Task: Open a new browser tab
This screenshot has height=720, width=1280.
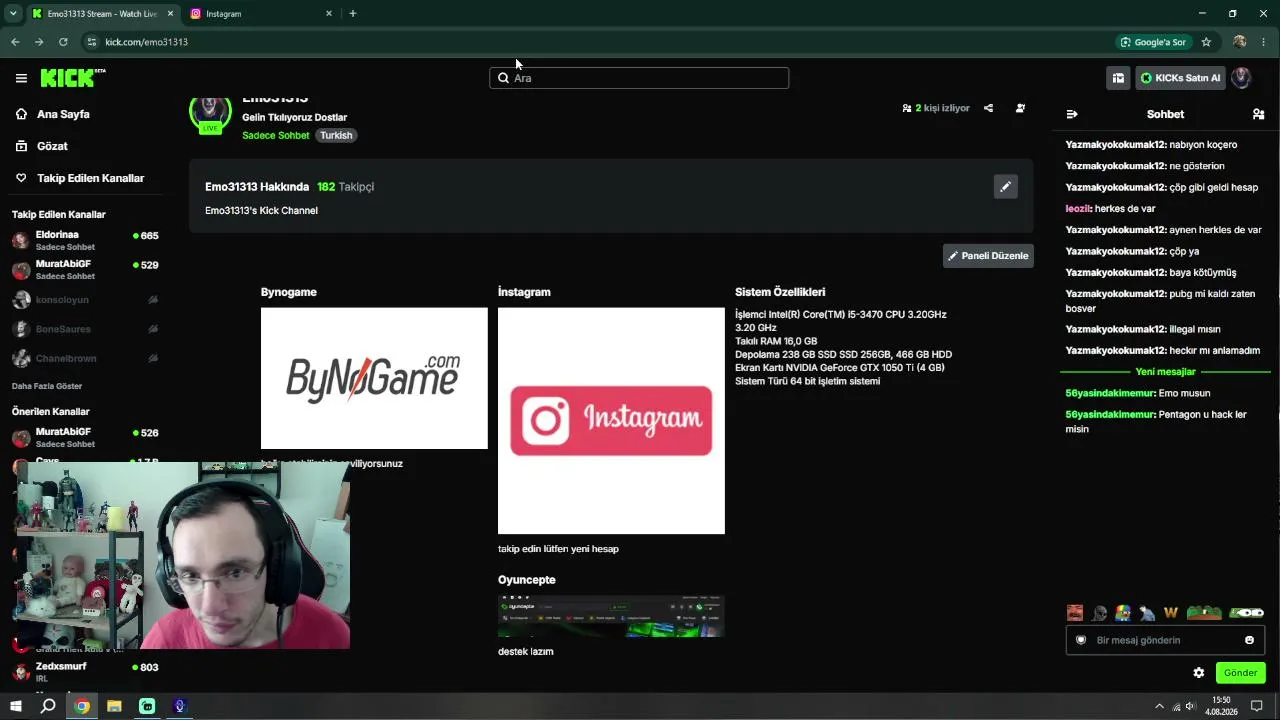Action: point(353,14)
